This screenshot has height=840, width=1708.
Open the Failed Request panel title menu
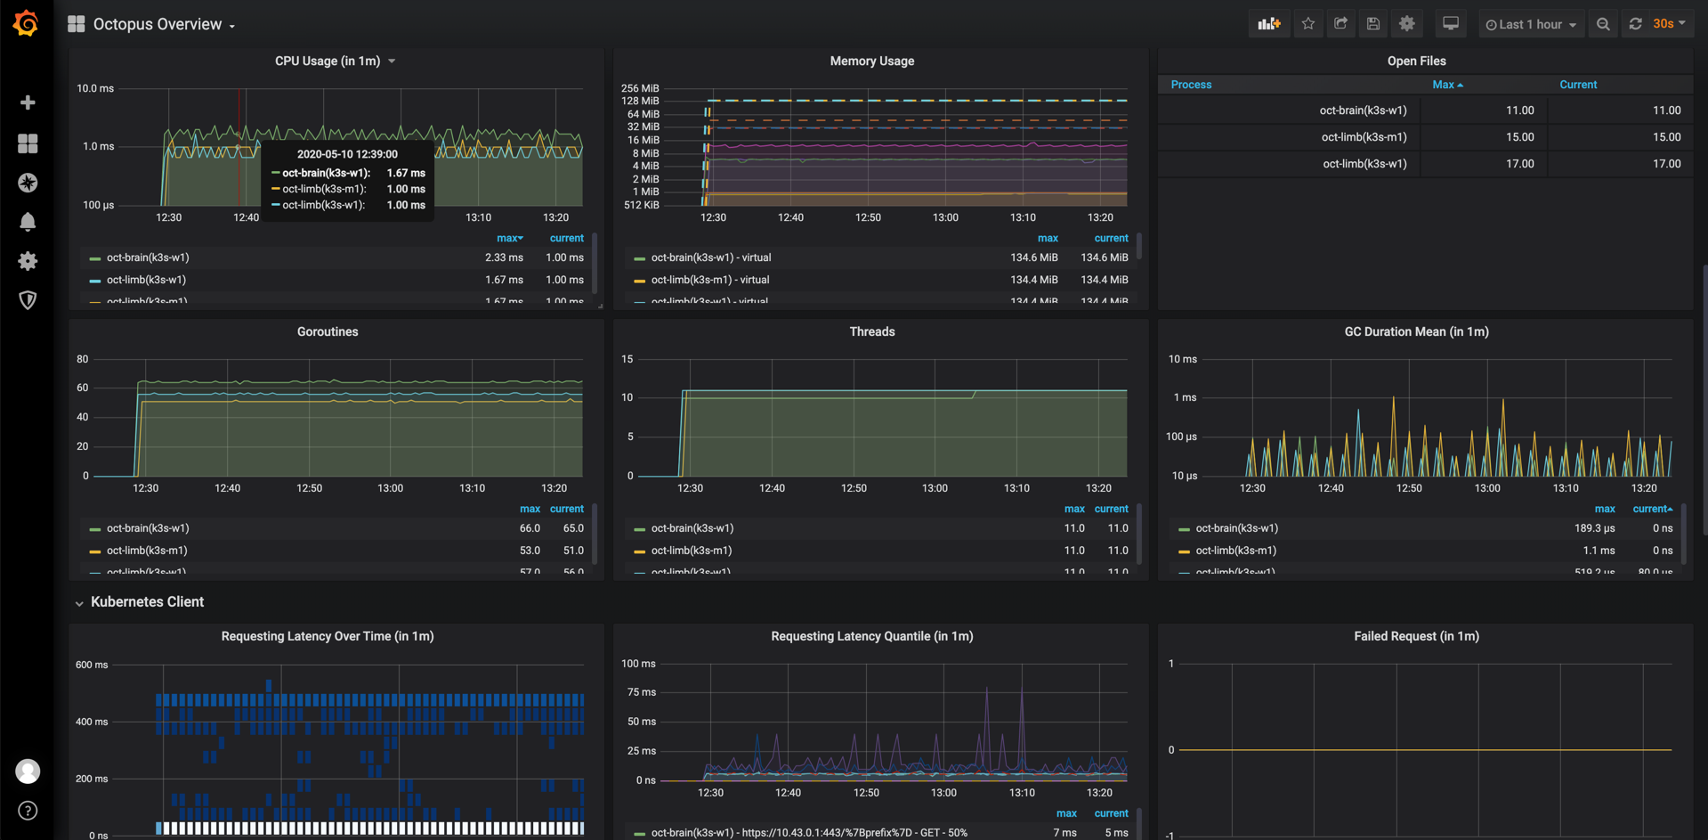1416,636
